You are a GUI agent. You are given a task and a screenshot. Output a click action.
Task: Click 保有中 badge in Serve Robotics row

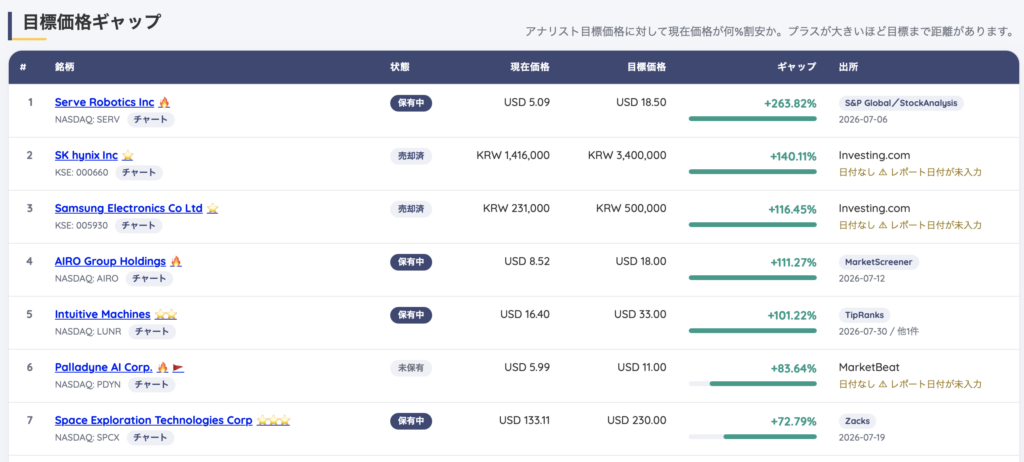(x=411, y=103)
